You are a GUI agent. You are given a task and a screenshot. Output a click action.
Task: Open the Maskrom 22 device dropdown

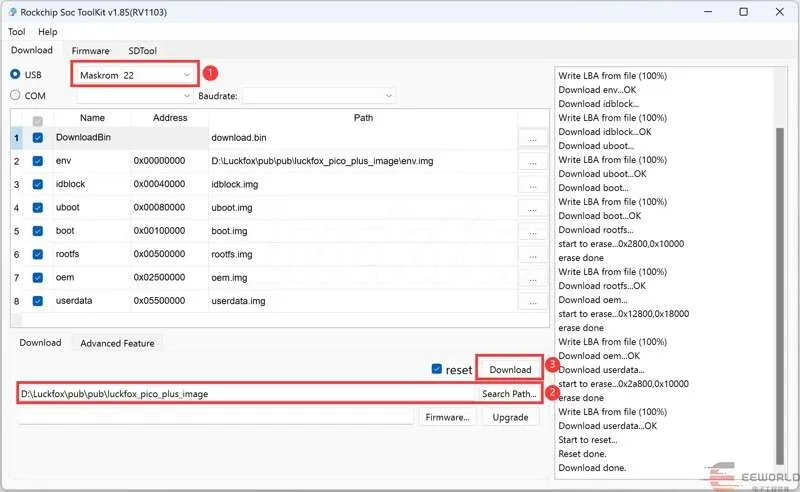coord(135,76)
